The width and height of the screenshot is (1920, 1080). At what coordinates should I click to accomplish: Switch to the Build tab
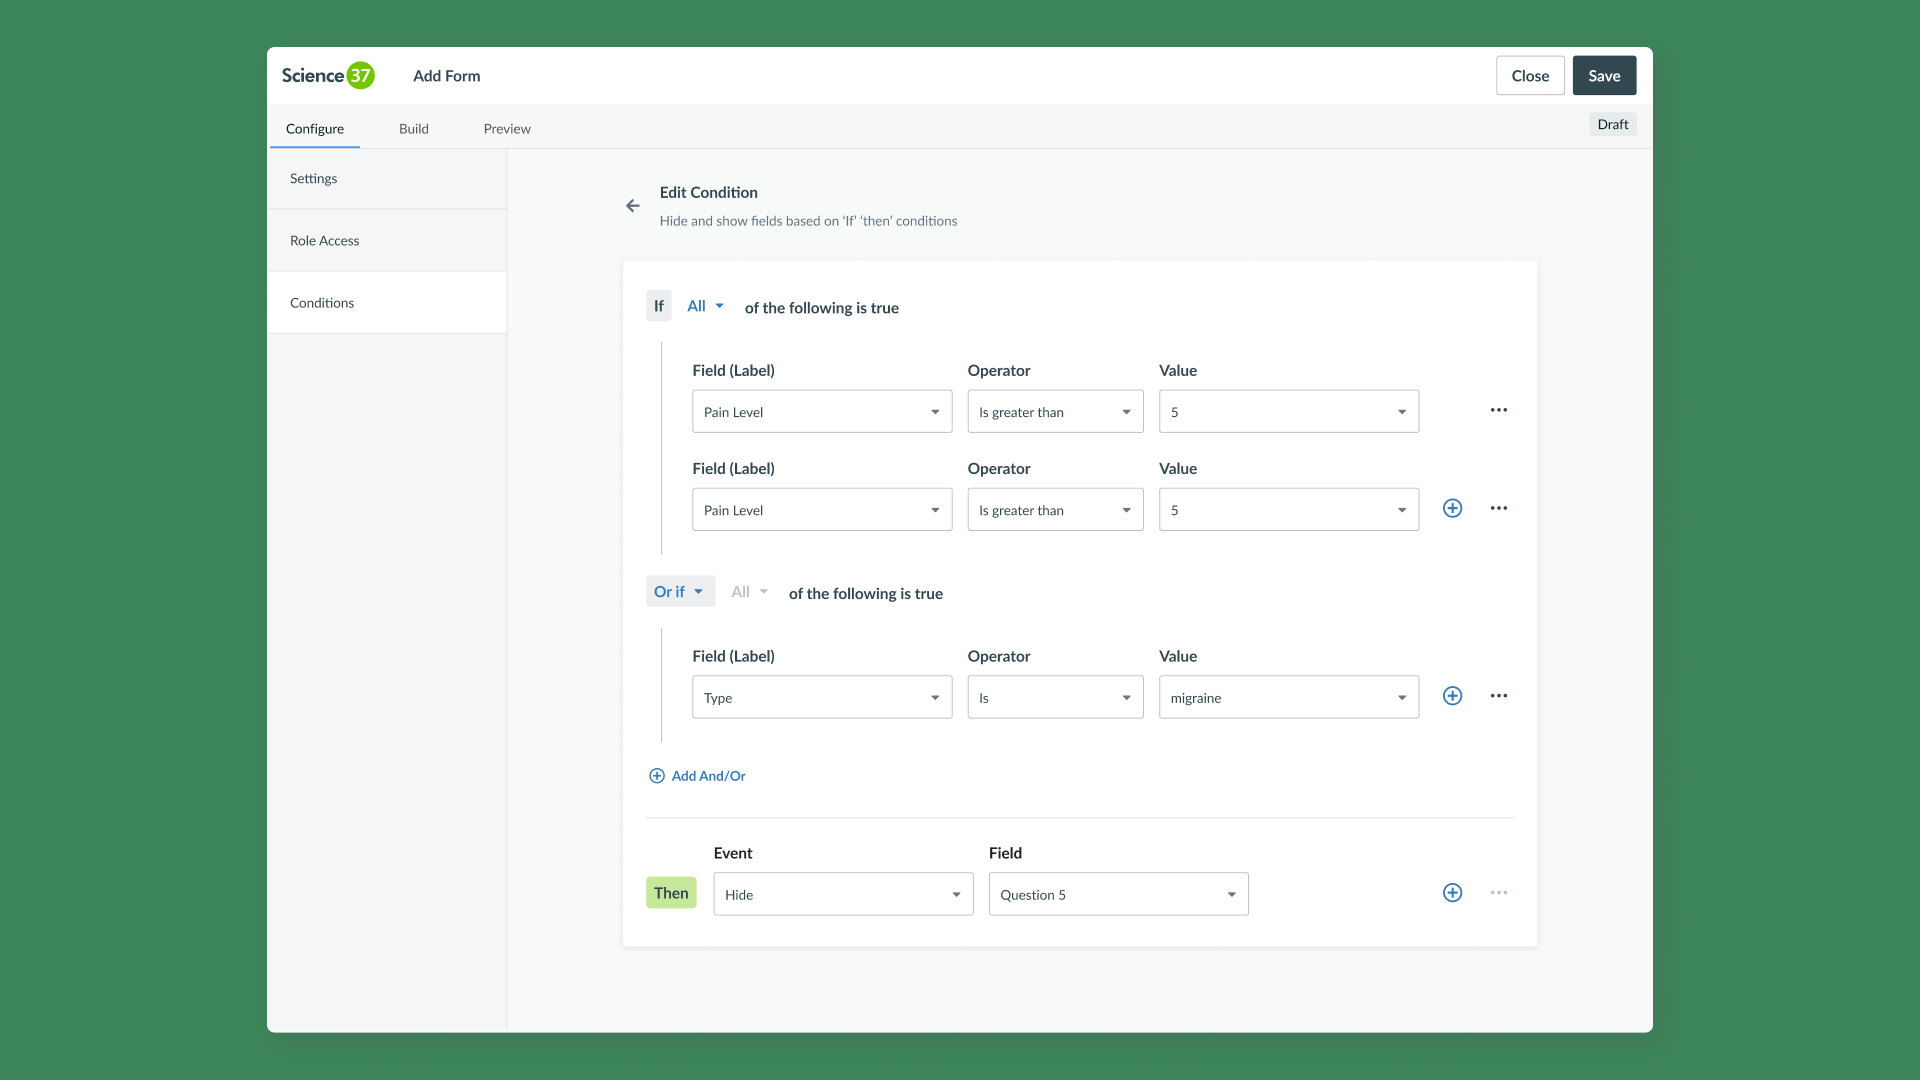click(413, 129)
